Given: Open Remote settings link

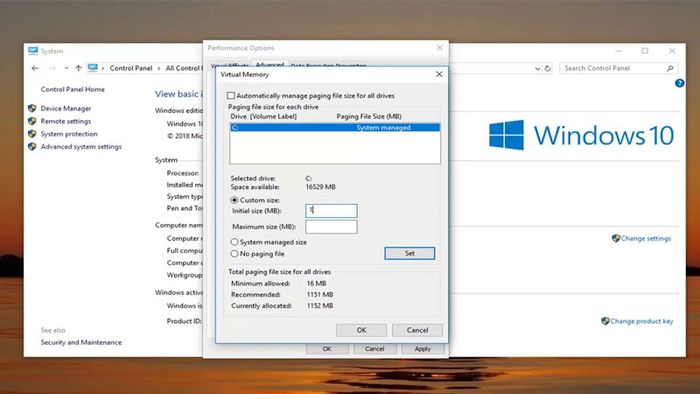Looking at the screenshot, I should pyautogui.click(x=66, y=121).
